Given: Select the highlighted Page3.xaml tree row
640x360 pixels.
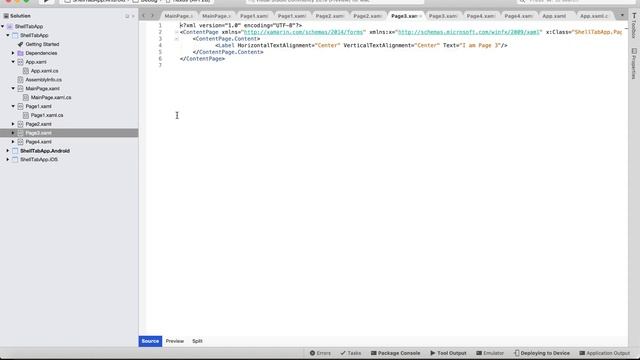Looking at the screenshot, I should (x=69, y=133).
